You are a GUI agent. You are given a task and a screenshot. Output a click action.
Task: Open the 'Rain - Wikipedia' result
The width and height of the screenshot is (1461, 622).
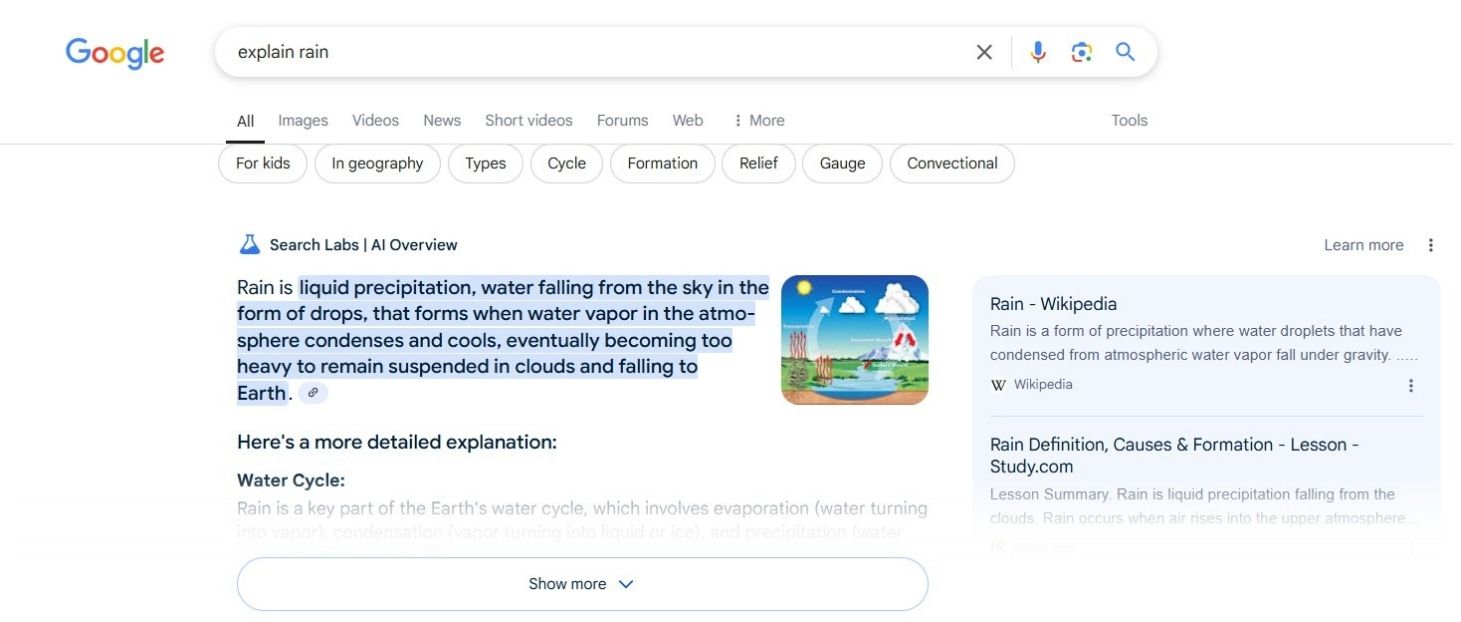point(1053,304)
